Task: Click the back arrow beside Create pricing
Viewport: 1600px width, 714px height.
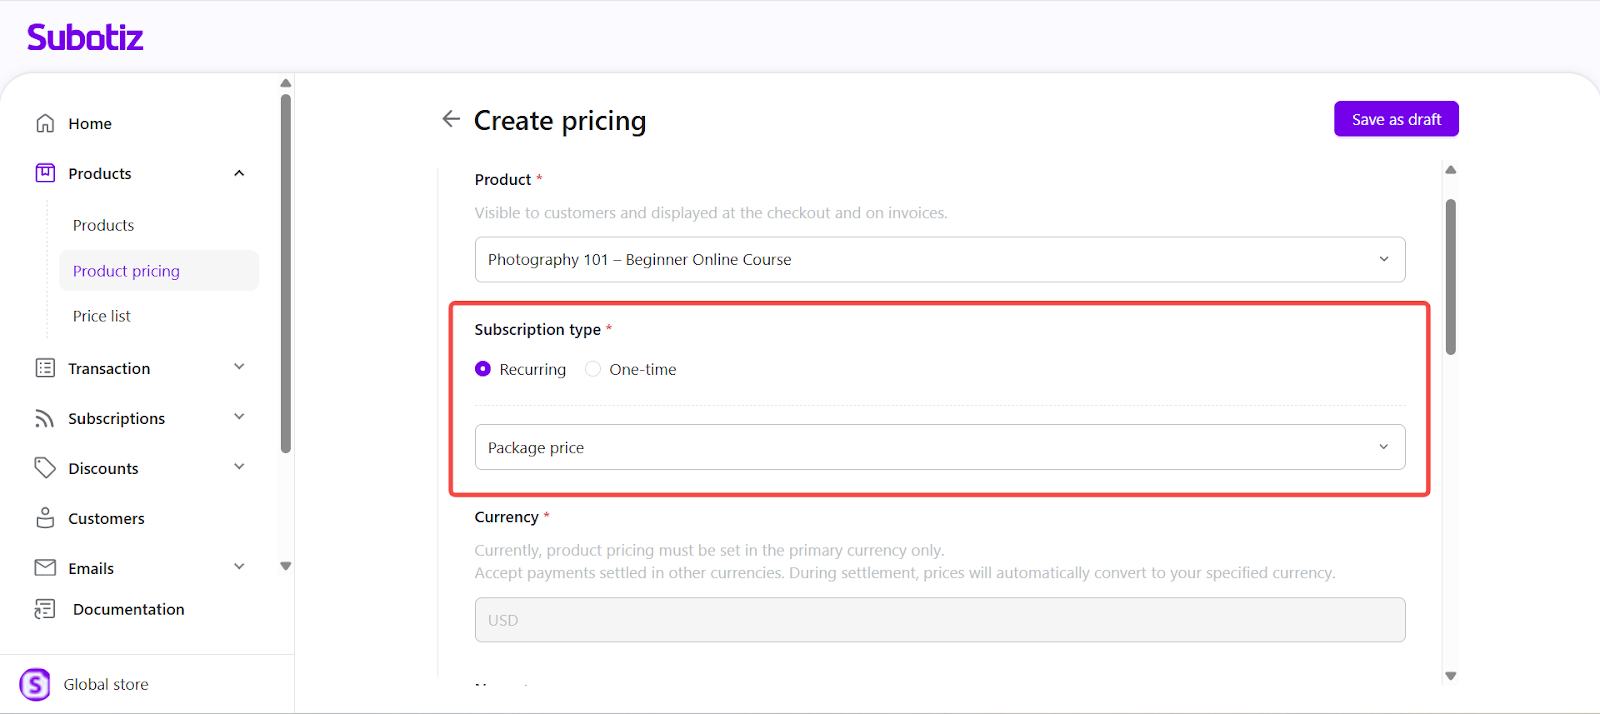Action: point(451,119)
